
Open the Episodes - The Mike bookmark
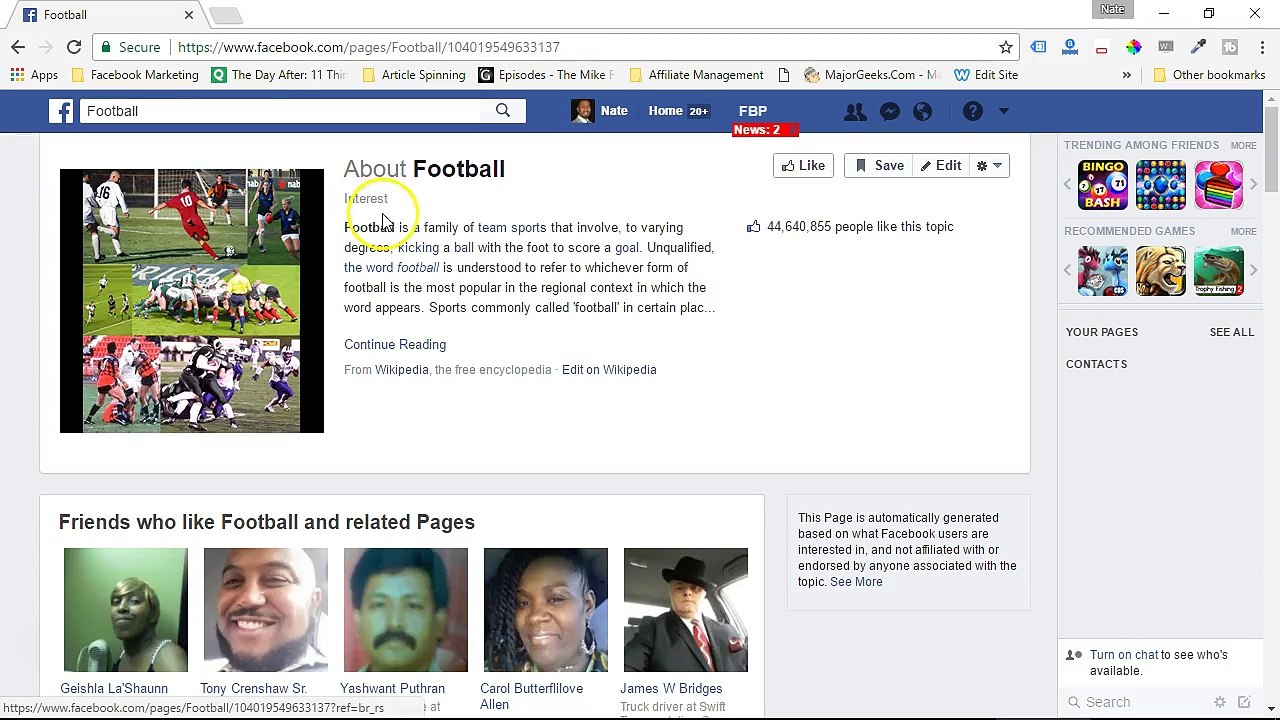(546, 75)
